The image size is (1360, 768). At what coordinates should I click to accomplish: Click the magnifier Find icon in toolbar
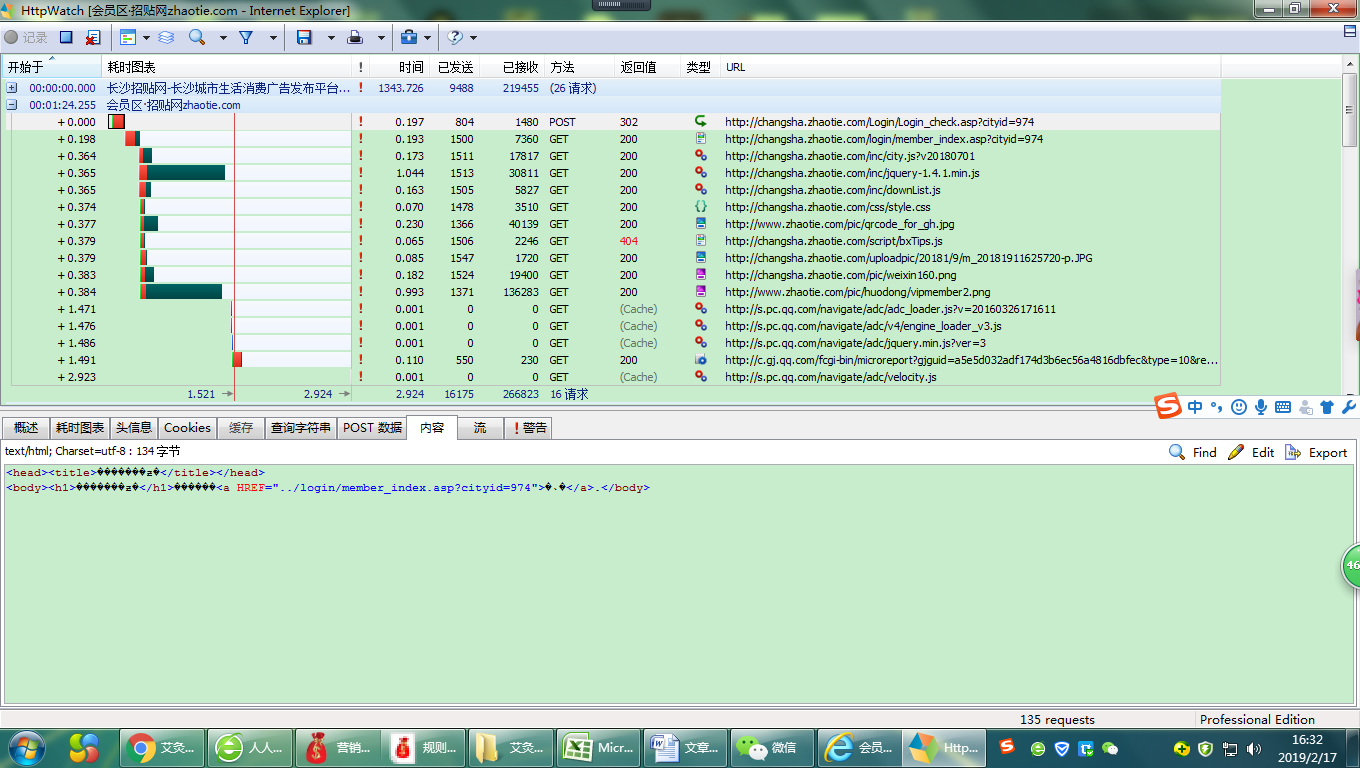coord(197,38)
